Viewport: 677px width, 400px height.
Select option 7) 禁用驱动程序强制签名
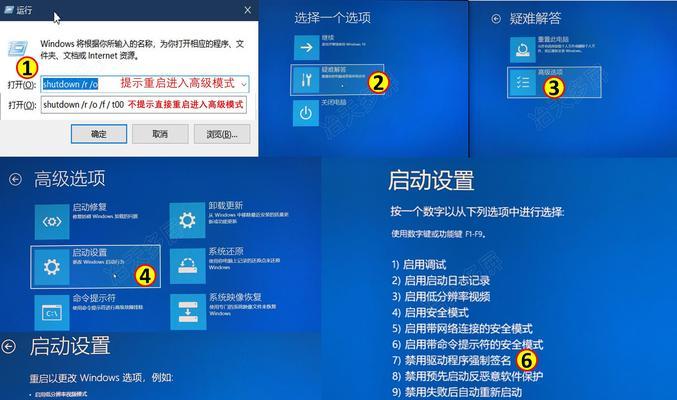tap(452, 360)
